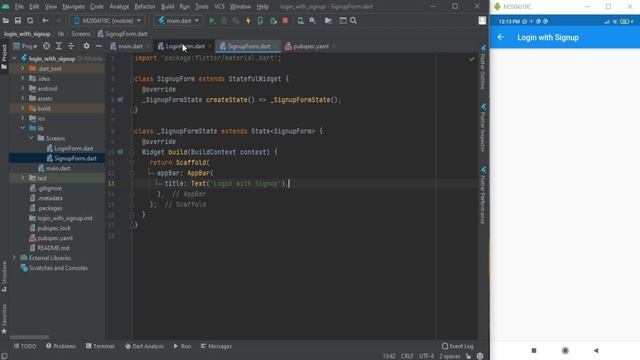Viewport: 640px width, 360px height.
Task: Expand the build folder
Action: click(22, 109)
